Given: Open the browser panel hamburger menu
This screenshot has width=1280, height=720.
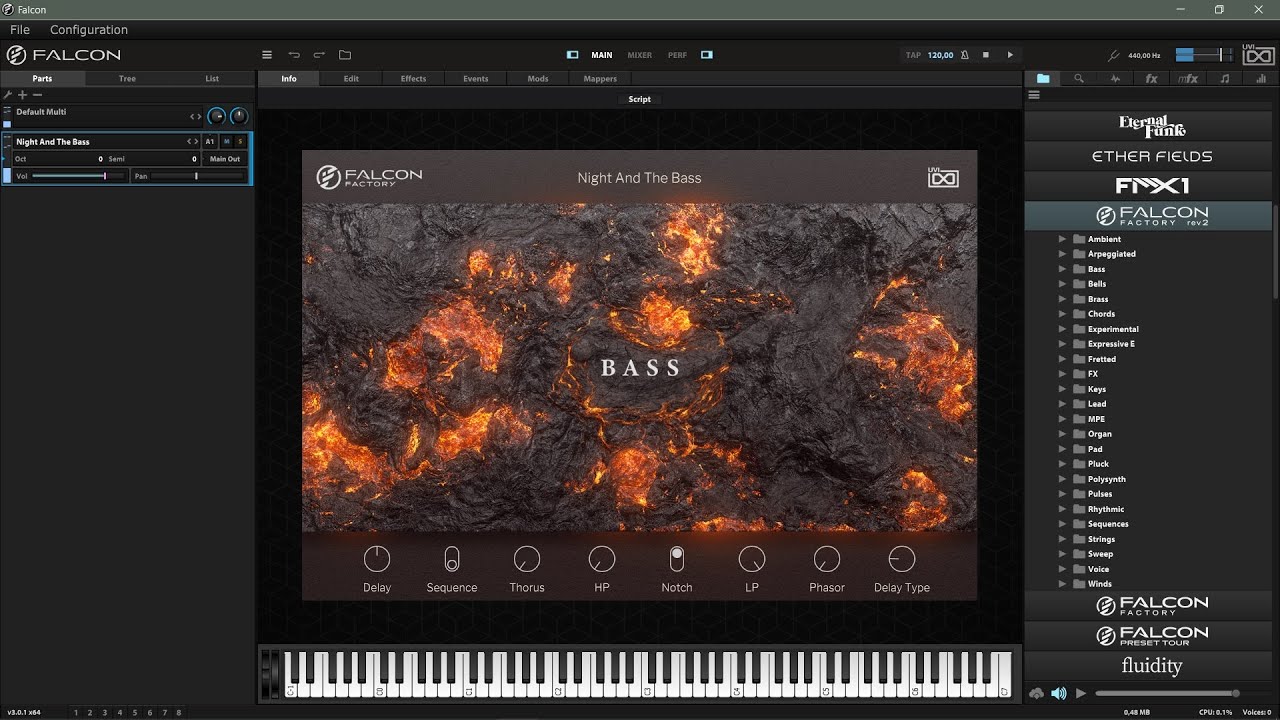Looking at the screenshot, I should point(1034,95).
